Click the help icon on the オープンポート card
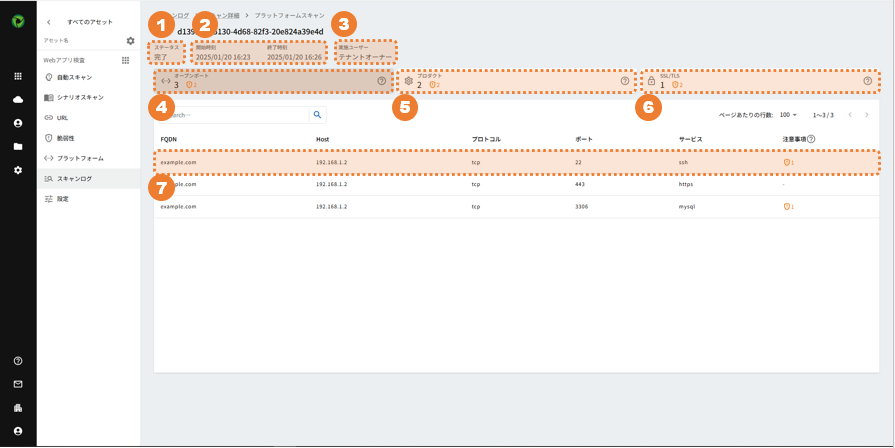 (381, 81)
